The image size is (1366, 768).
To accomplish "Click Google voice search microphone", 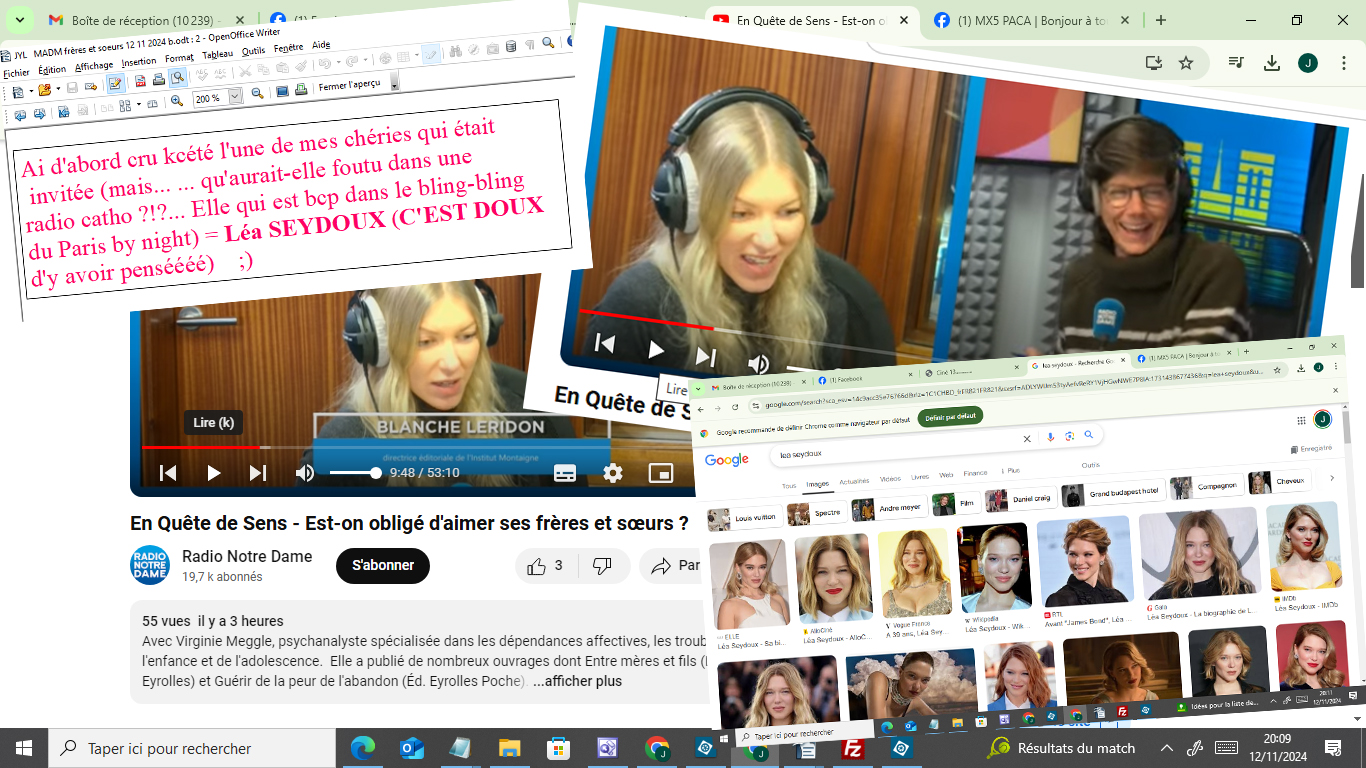I will pyautogui.click(x=1050, y=437).
